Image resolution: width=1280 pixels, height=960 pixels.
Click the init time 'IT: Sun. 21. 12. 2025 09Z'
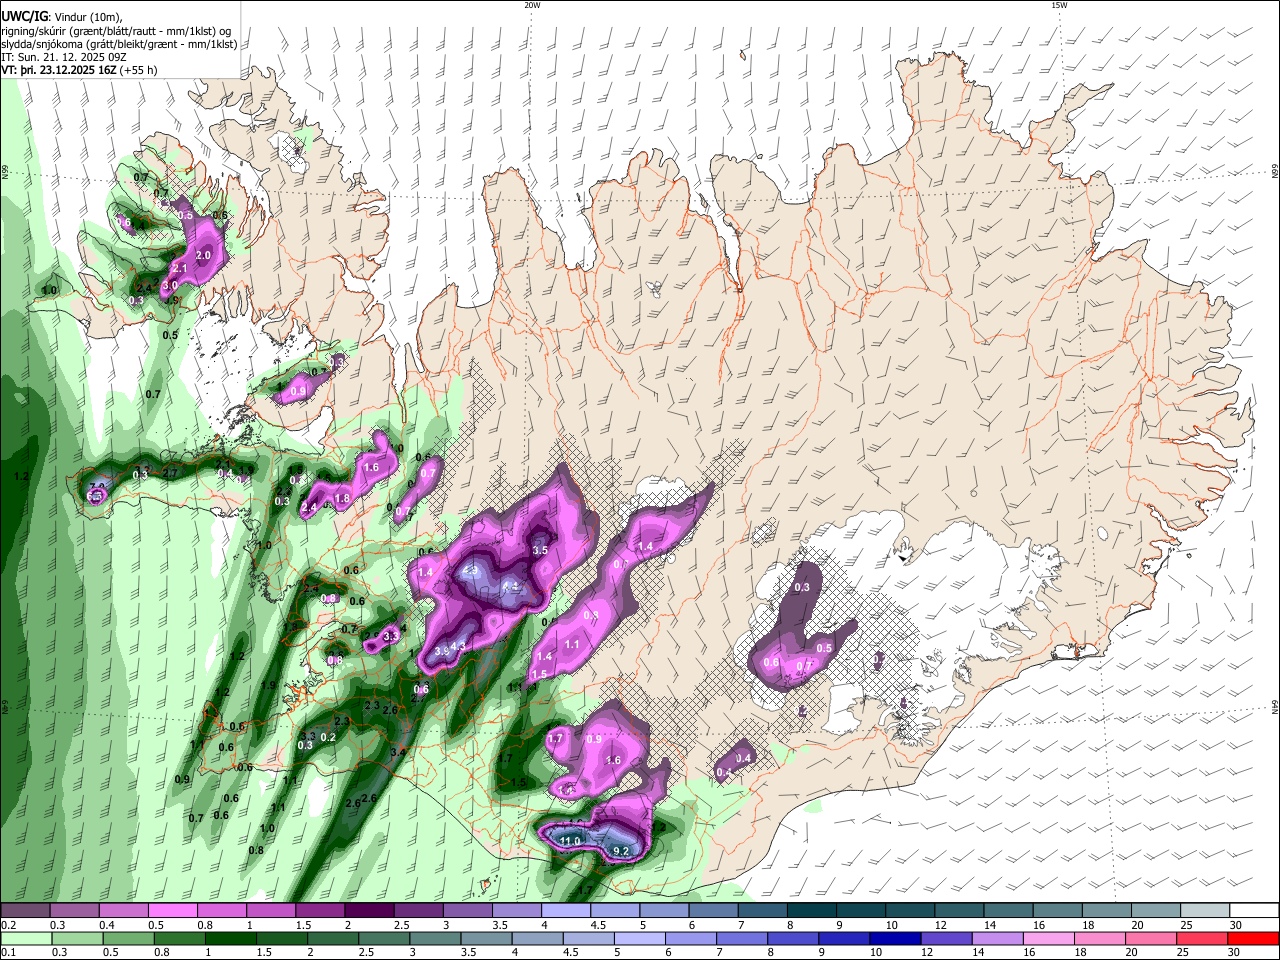pyautogui.click(x=64, y=57)
